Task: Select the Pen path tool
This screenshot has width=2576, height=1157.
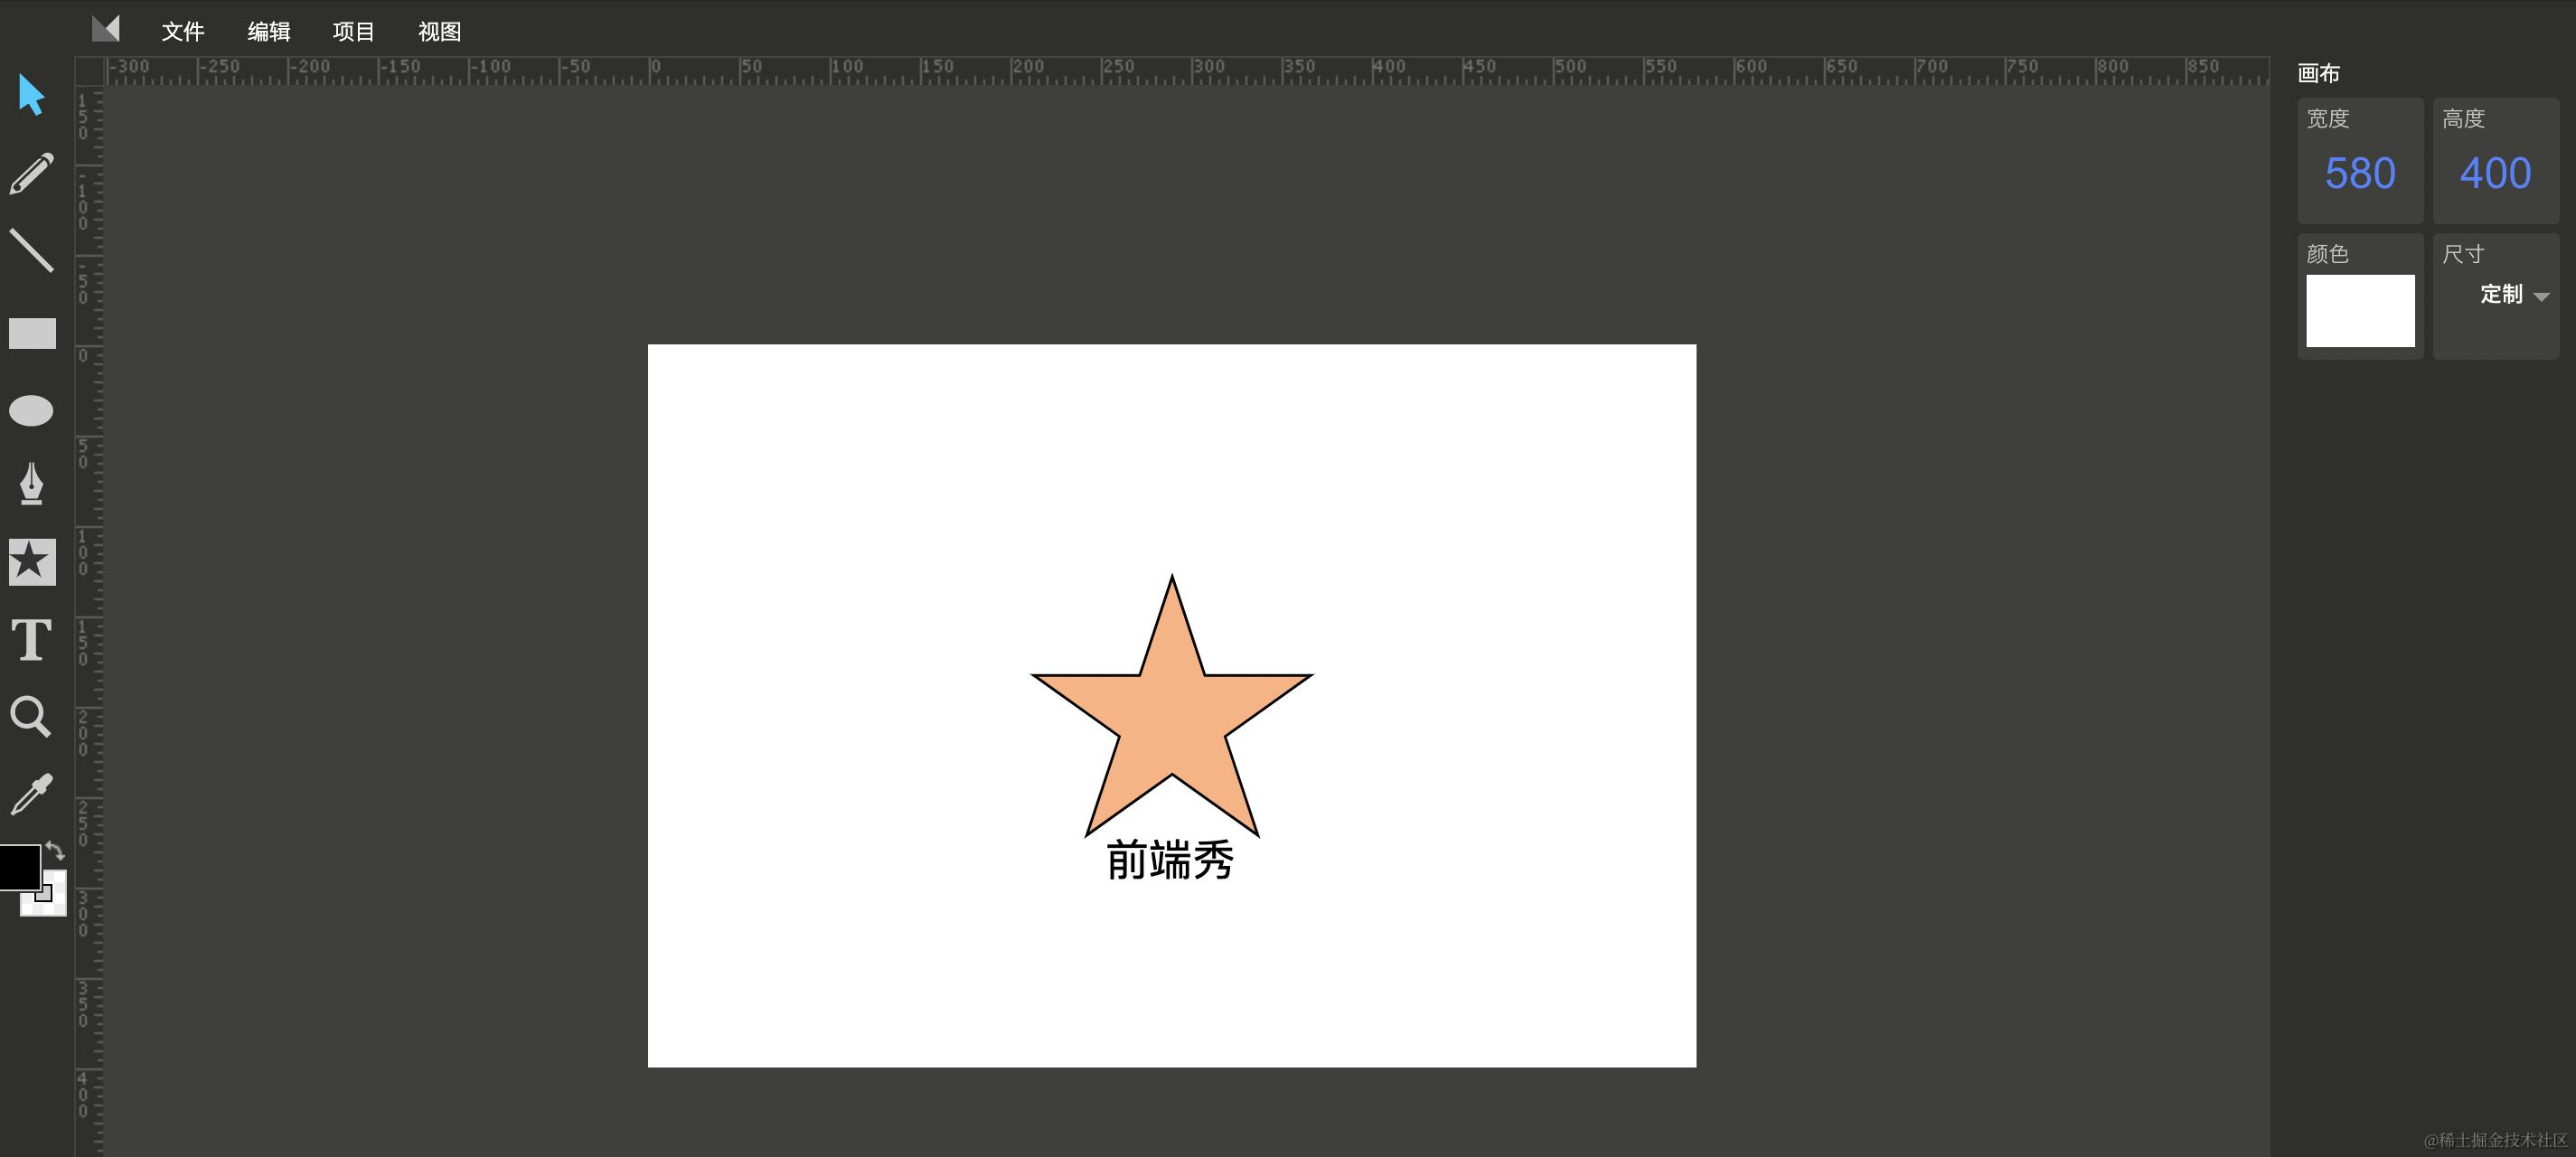Action: pos(31,484)
